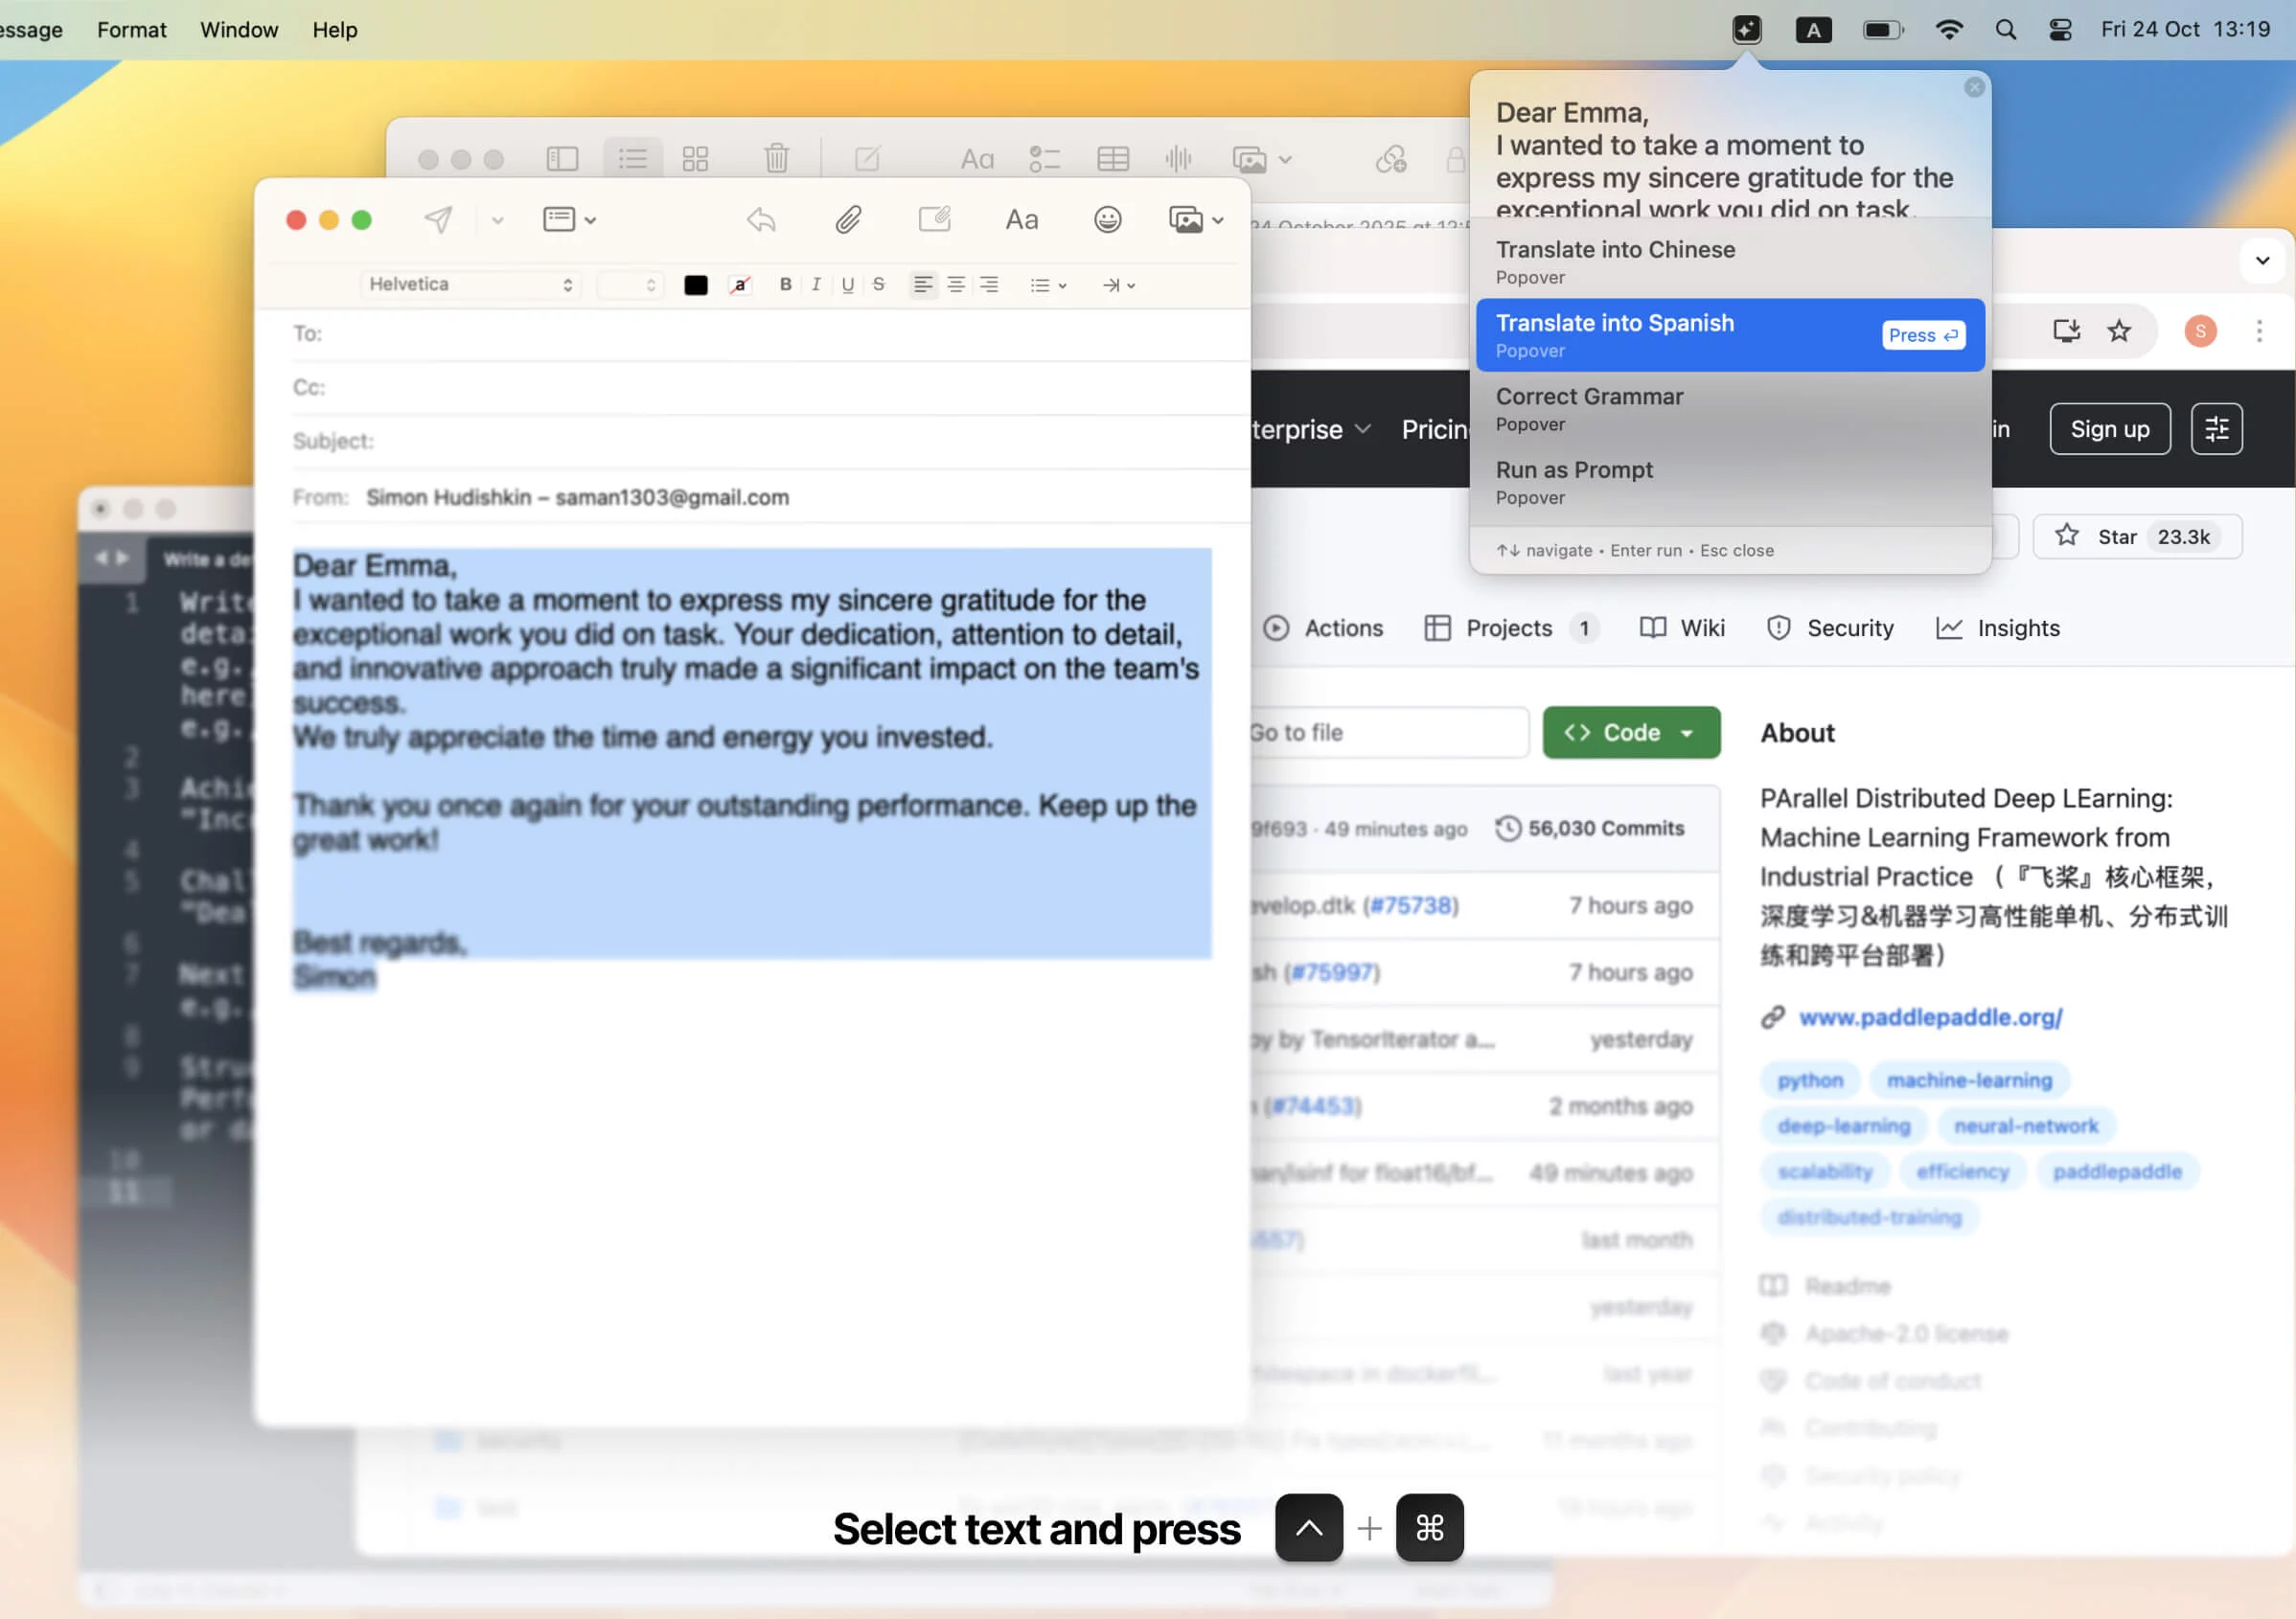Enable center text alignment
This screenshot has height=1619, width=2296.
coord(956,284)
